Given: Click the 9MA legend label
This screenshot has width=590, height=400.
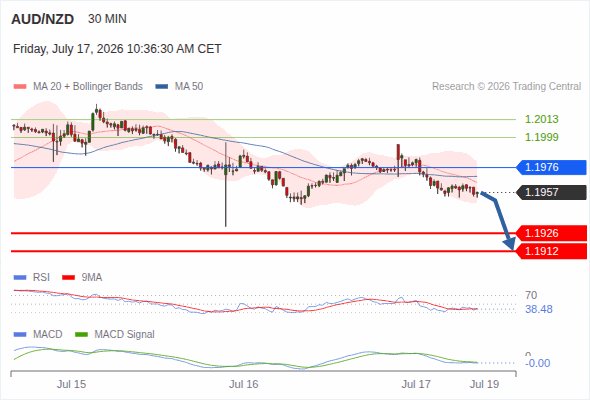Looking at the screenshot, I should click(x=92, y=278).
